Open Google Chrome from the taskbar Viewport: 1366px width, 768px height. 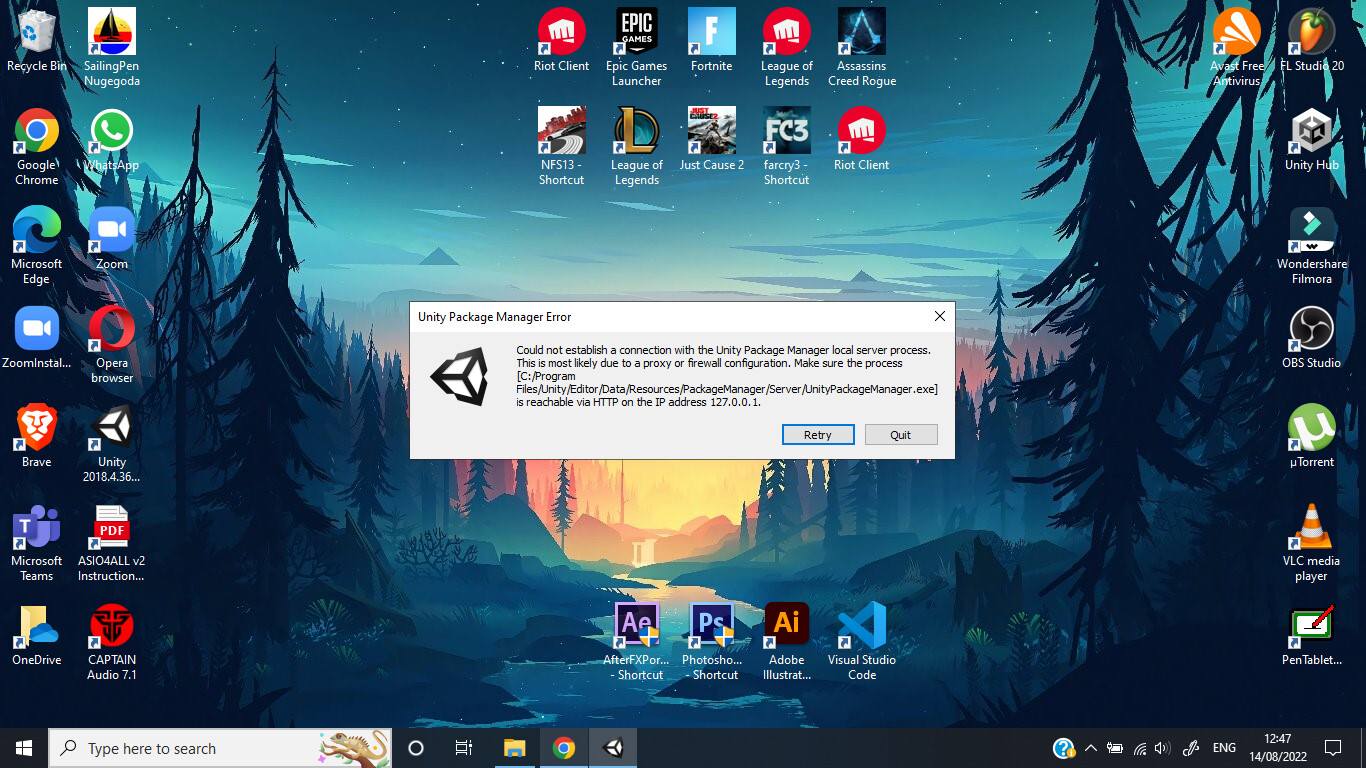coord(564,747)
